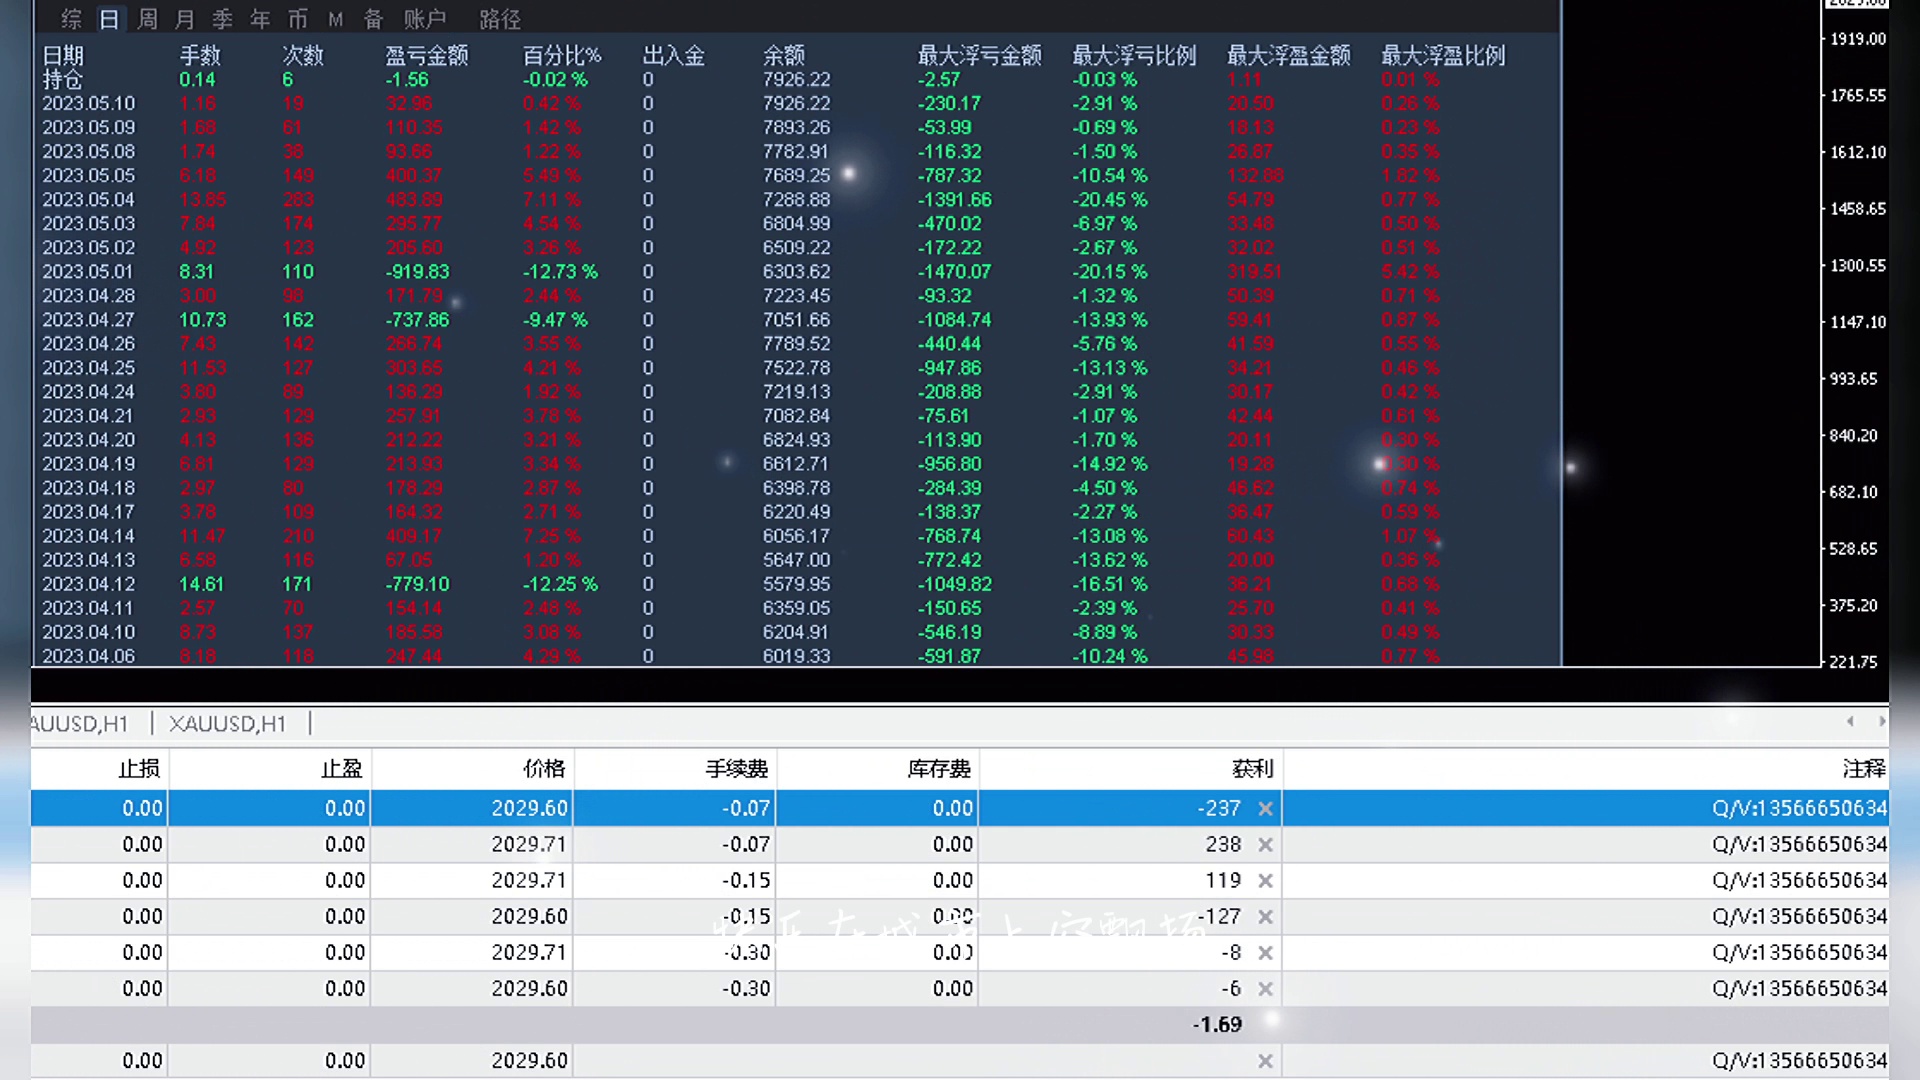Close the order with -127 profit
The image size is (1920, 1080).
point(1265,917)
